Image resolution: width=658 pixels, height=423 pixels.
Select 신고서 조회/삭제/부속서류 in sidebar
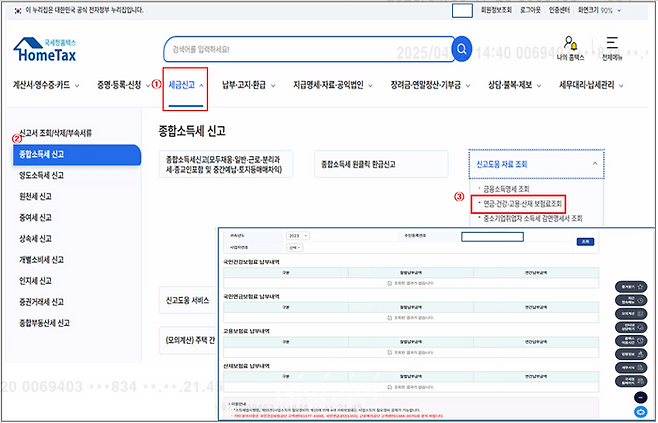tap(55, 133)
